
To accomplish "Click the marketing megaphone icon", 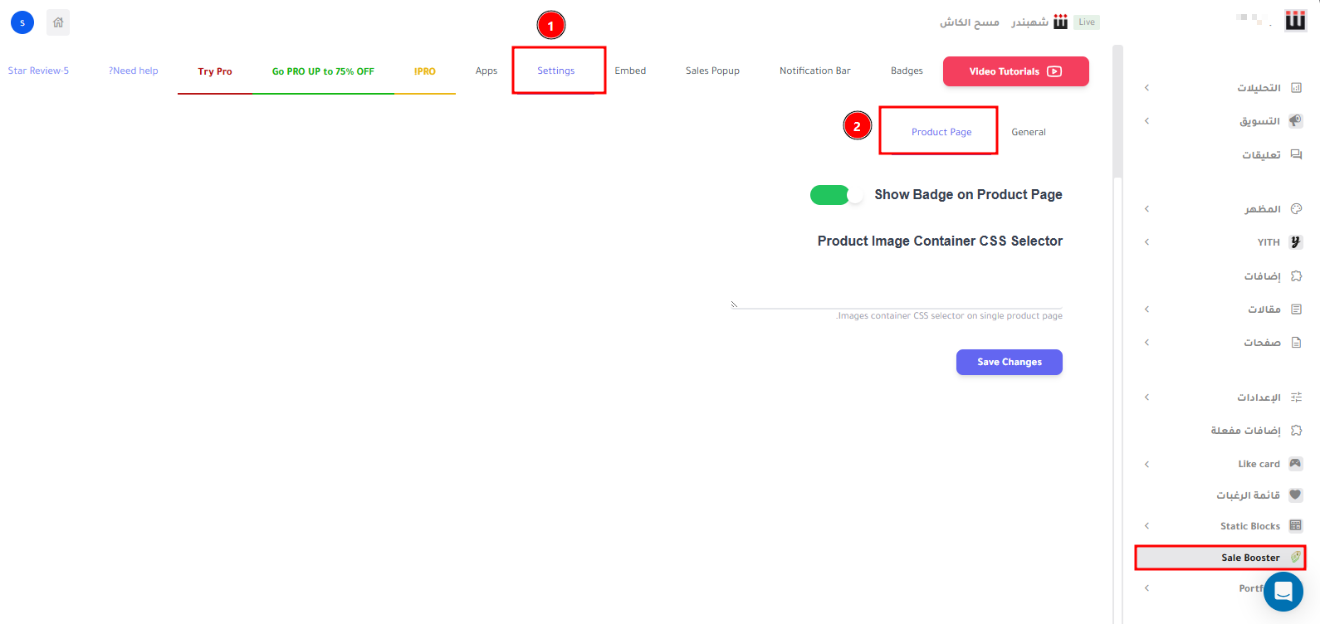I will (x=1296, y=121).
